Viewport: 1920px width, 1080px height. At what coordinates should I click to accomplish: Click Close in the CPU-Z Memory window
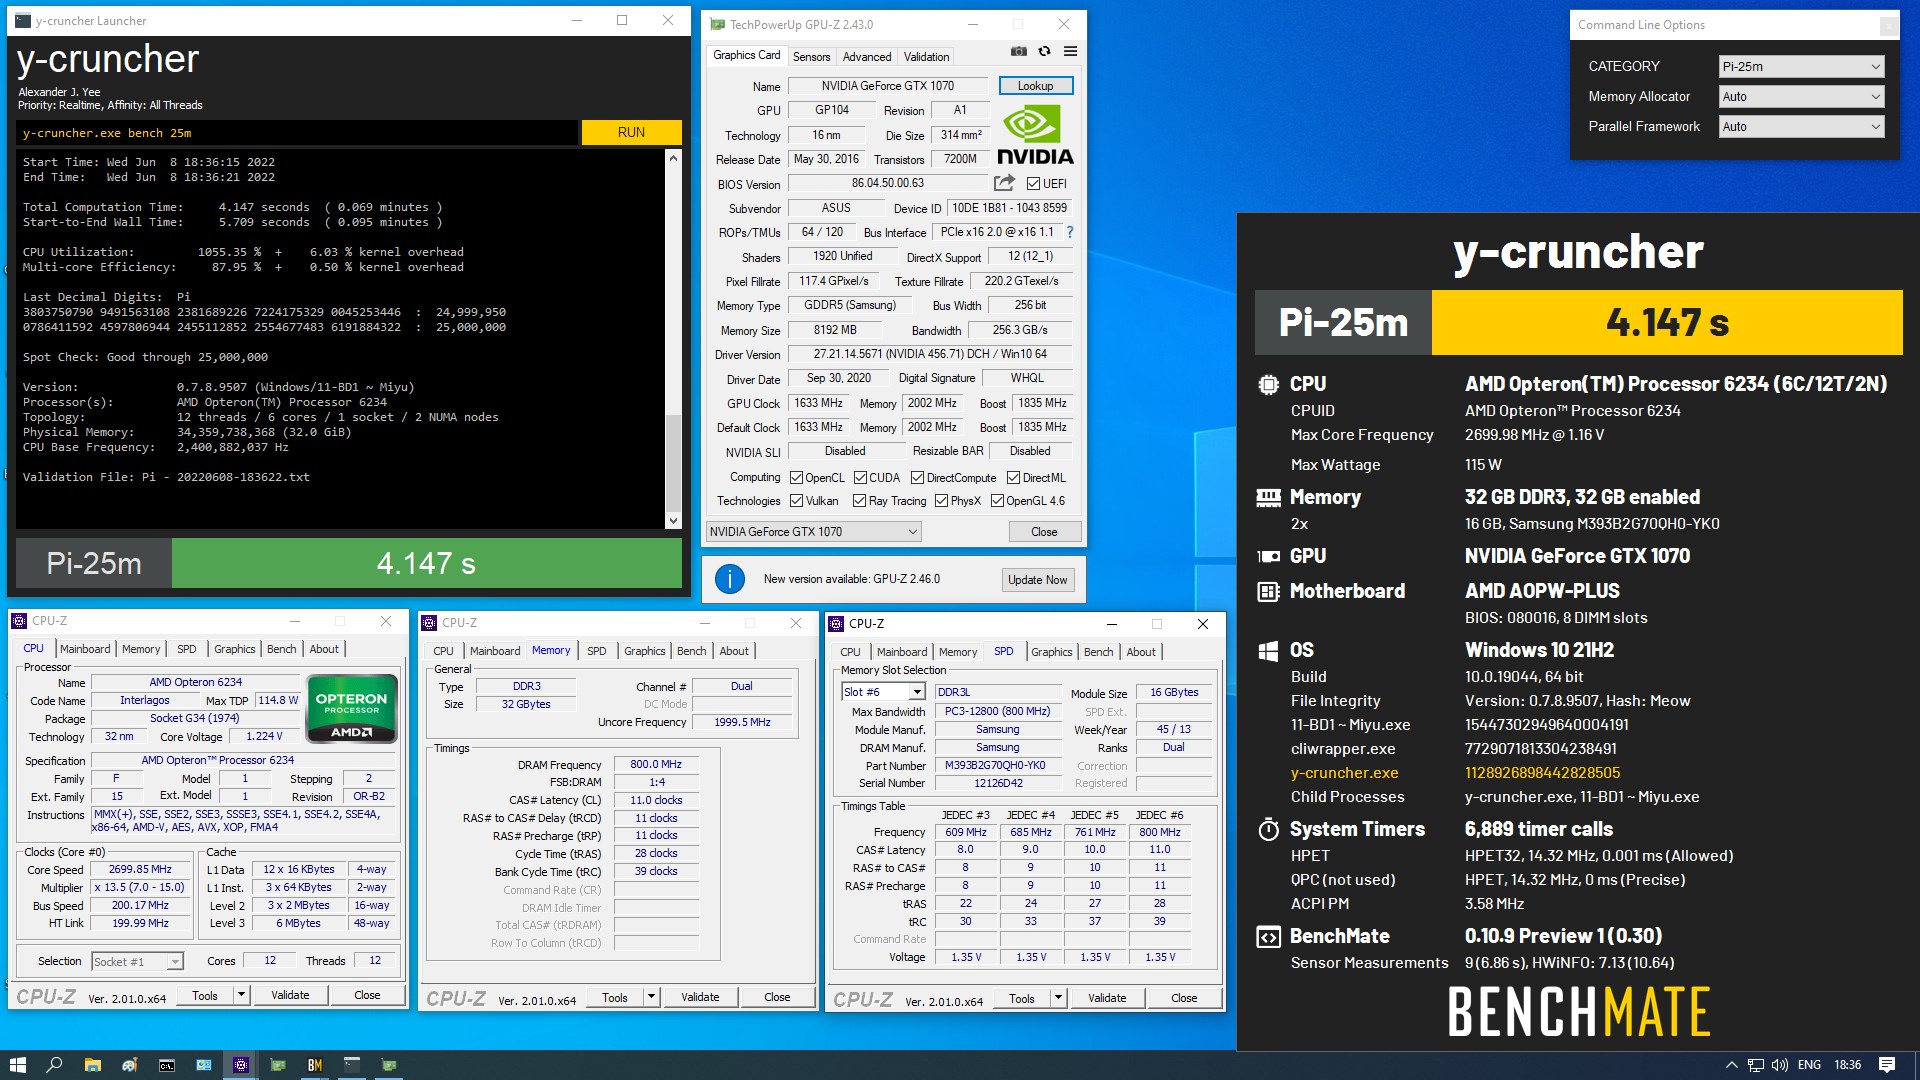[777, 997]
